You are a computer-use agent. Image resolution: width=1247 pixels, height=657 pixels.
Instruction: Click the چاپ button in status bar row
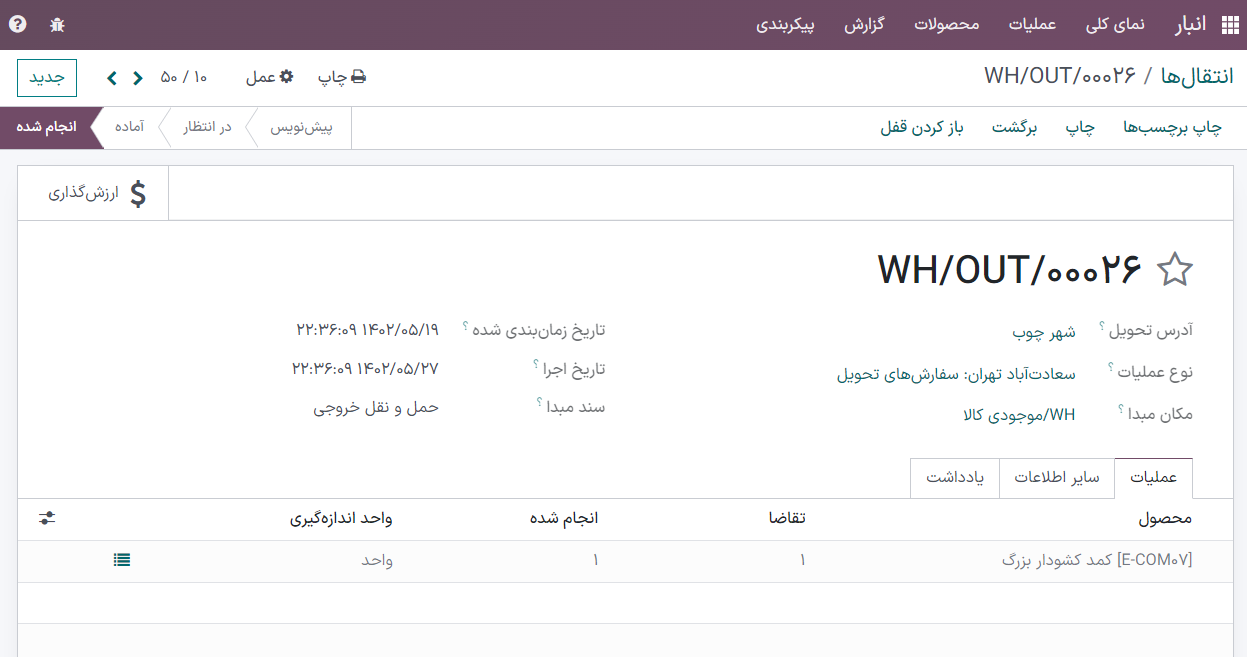[1080, 128]
